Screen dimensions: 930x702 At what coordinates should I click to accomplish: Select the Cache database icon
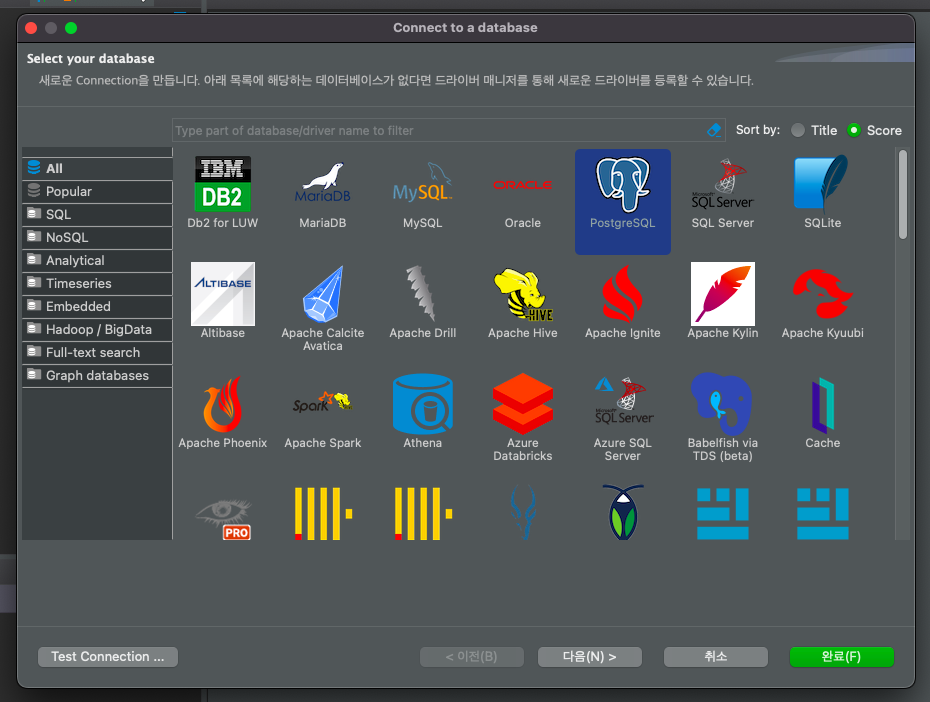[x=823, y=406]
